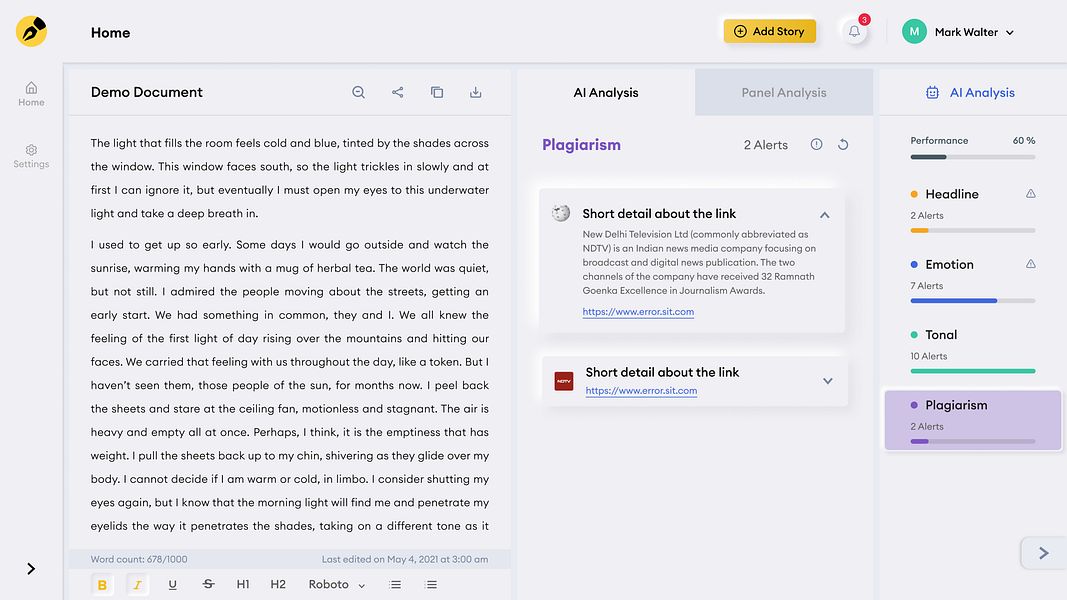The height and width of the screenshot is (600, 1067).
Task: Click the plagiarism info icon
Action: pyautogui.click(x=817, y=144)
